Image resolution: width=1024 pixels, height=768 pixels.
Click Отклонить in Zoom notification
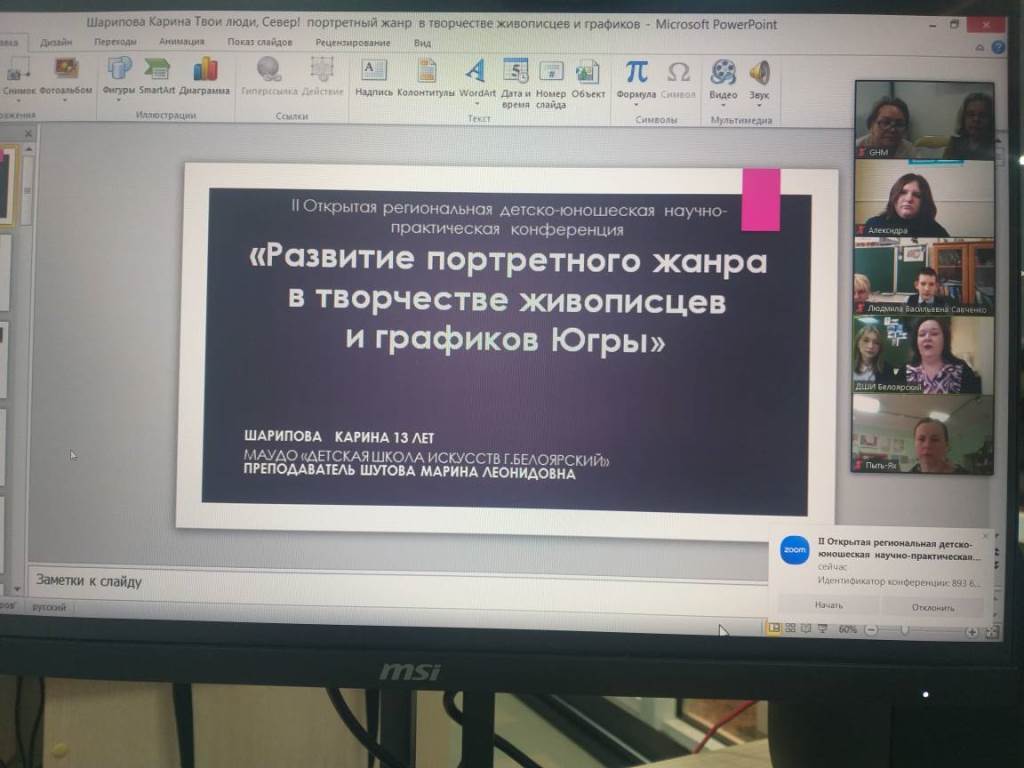coord(932,606)
